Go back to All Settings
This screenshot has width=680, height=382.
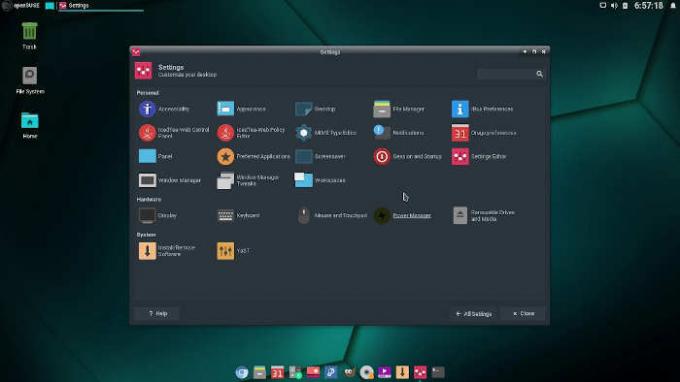click(x=474, y=313)
